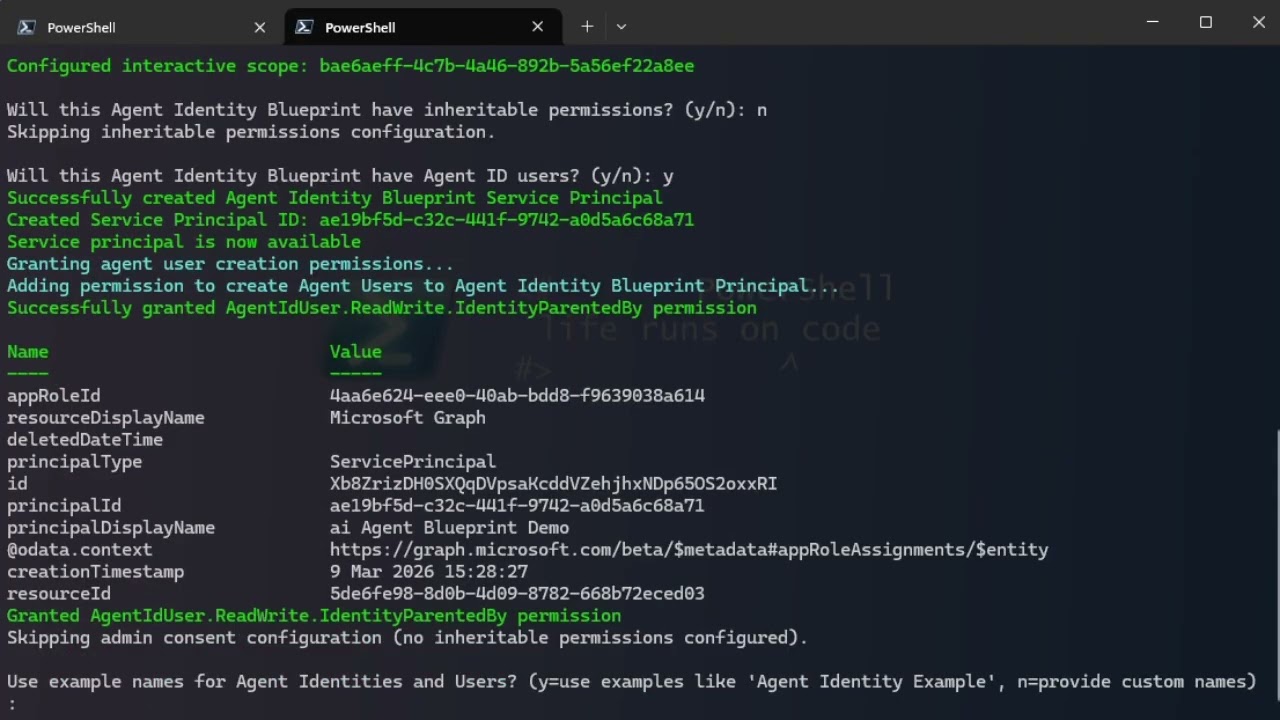Select the second PowerShell tab
This screenshot has height=720, width=1280.
point(421,27)
